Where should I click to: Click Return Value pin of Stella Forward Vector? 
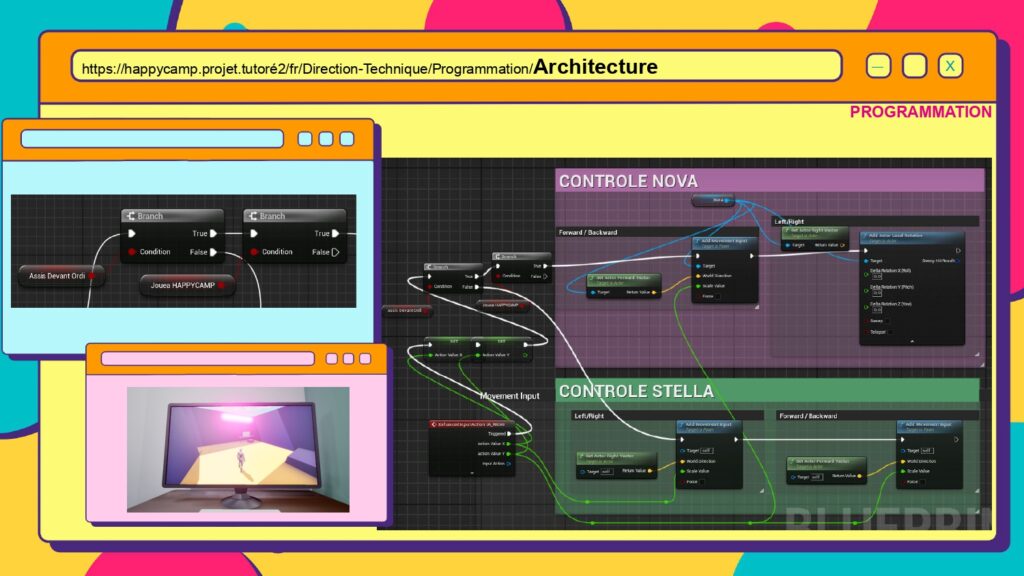860,476
